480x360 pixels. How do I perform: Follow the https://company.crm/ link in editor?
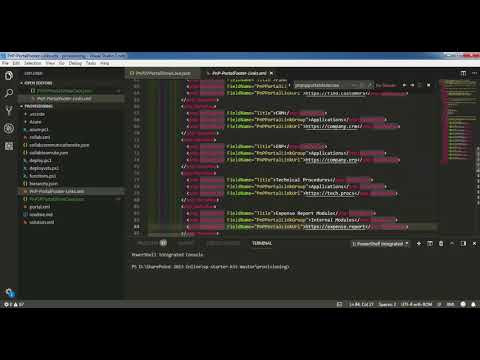(x=333, y=126)
